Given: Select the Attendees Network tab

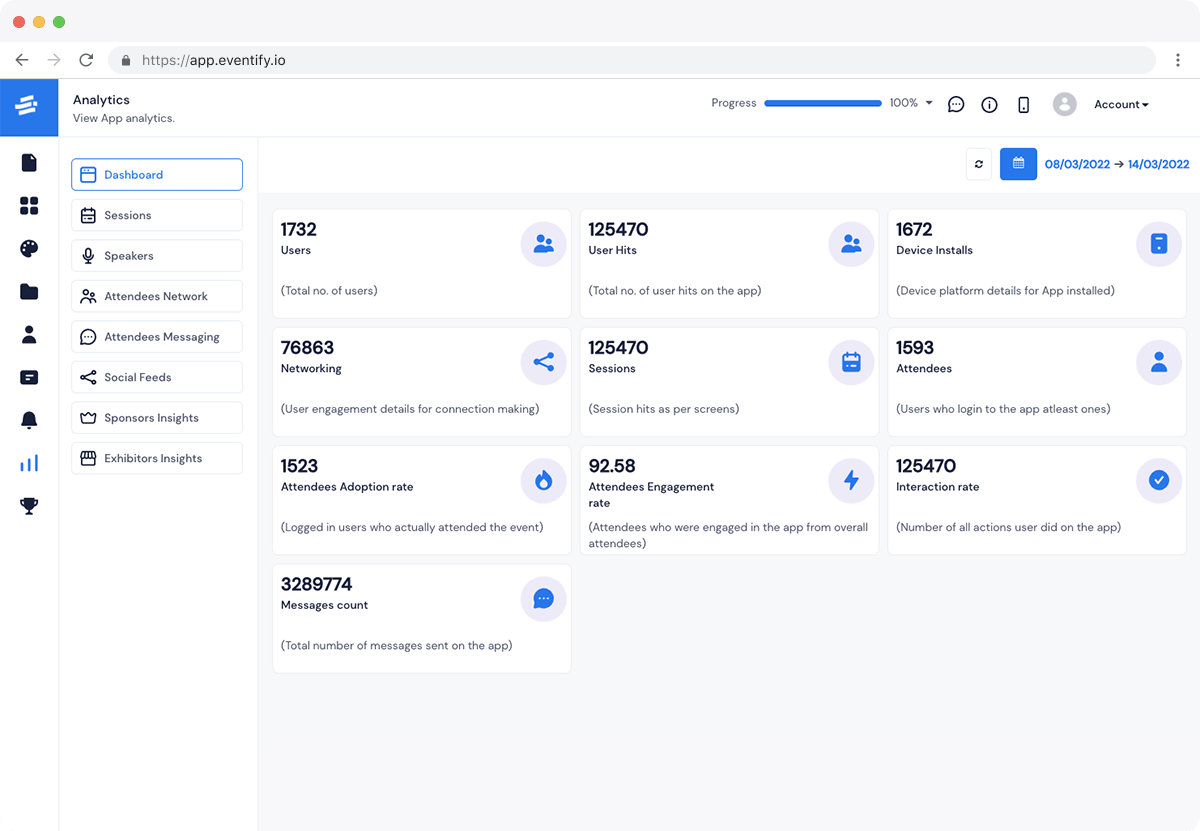Looking at the screenshot, I should [156, 296].
